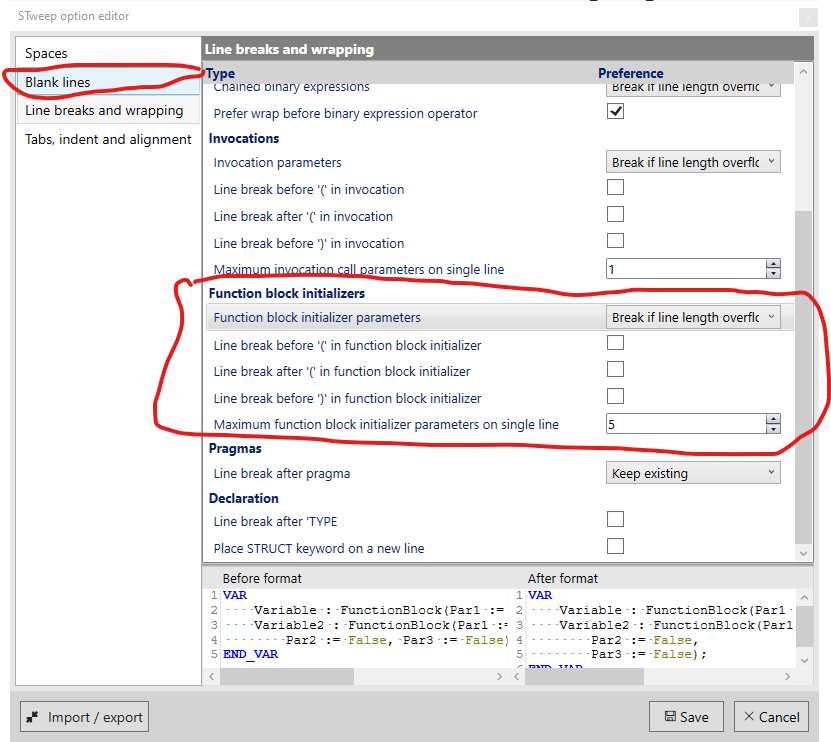Open the 'Invocation parameters' dropdown
The width and height of the screenshot is (831, 742).
tap(693, 161)
